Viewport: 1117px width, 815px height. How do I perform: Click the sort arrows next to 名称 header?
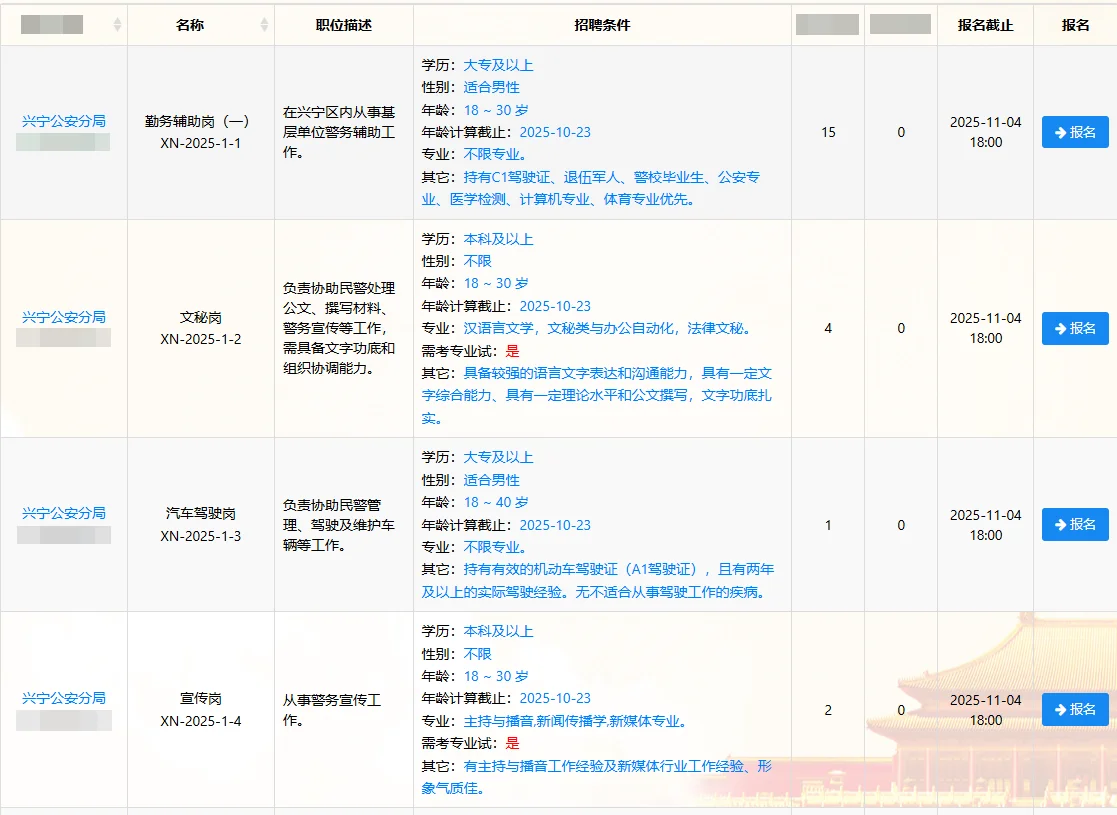pos(263,24)
